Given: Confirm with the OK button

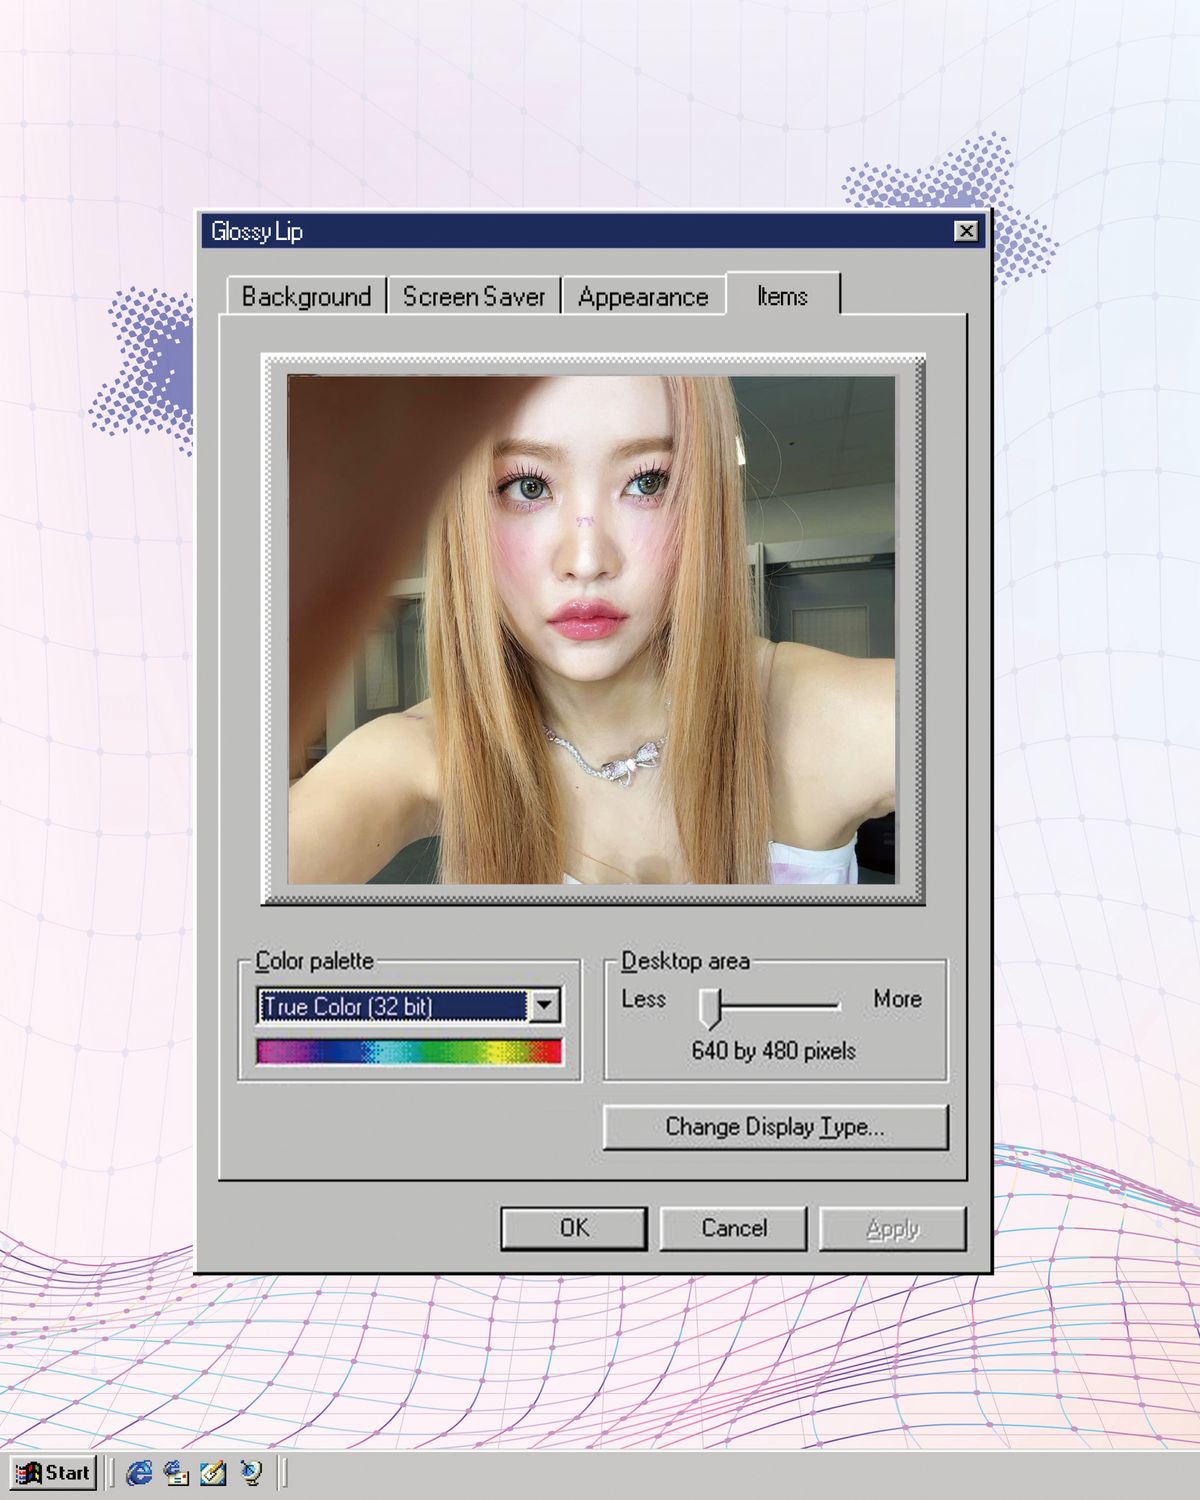Looking at the screenshot, I should pos(574,1228).
